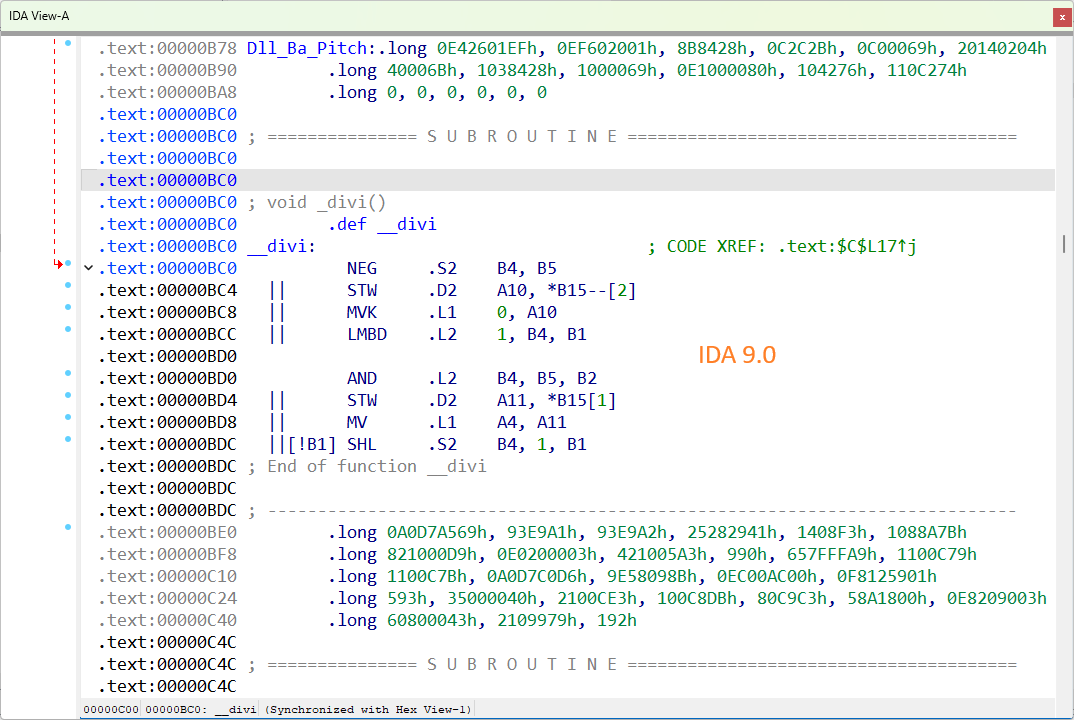Toggle breakpoint dot at 00000BE0

[x=68, y=527]
